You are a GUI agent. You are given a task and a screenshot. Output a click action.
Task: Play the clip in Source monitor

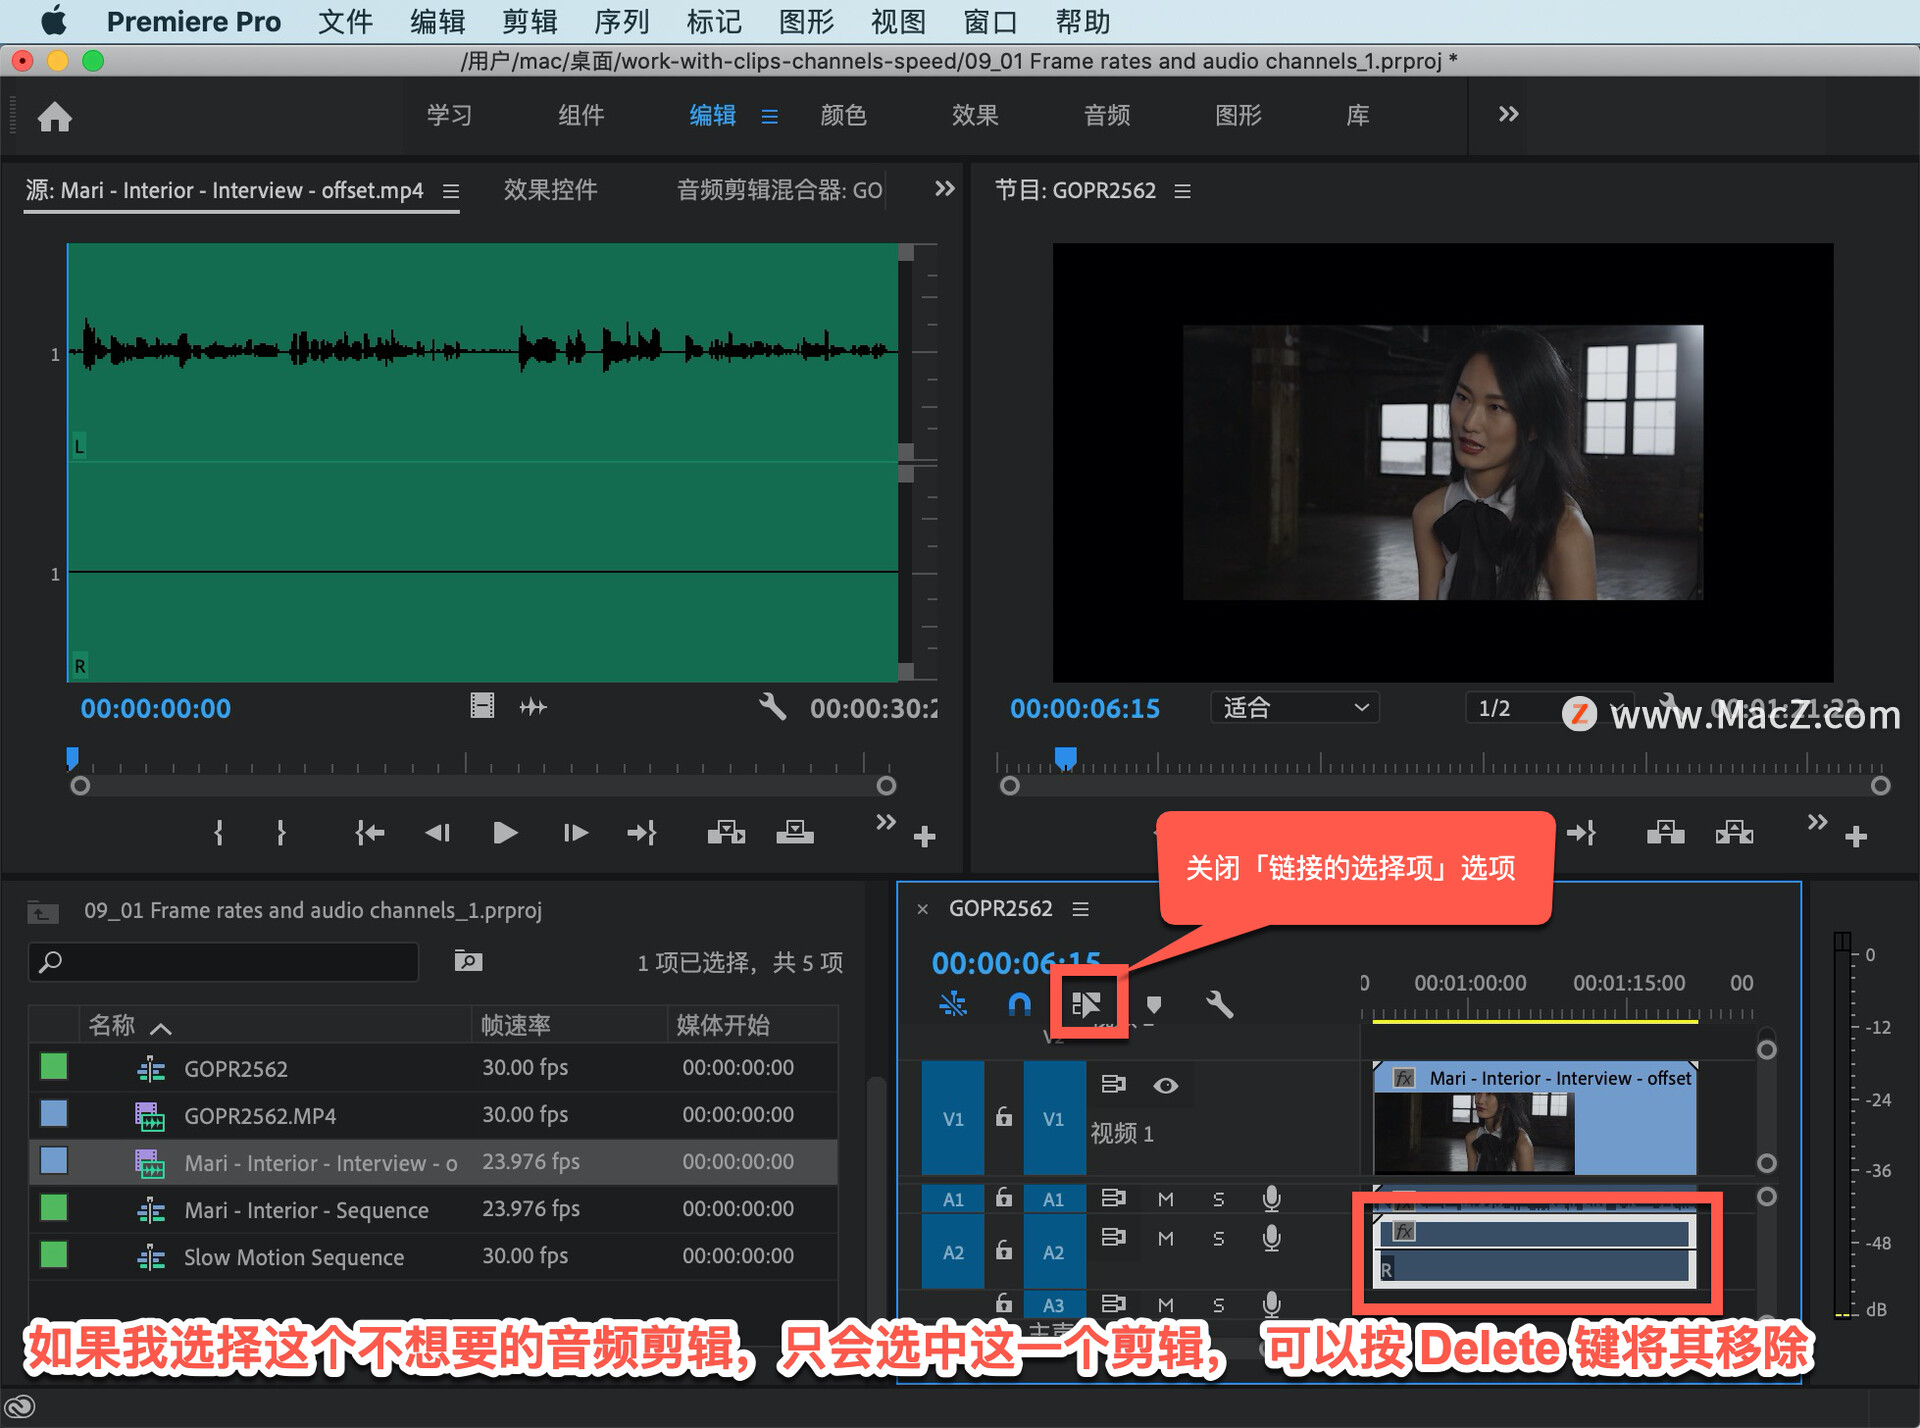pyautogui.click(x=505, y=832)
